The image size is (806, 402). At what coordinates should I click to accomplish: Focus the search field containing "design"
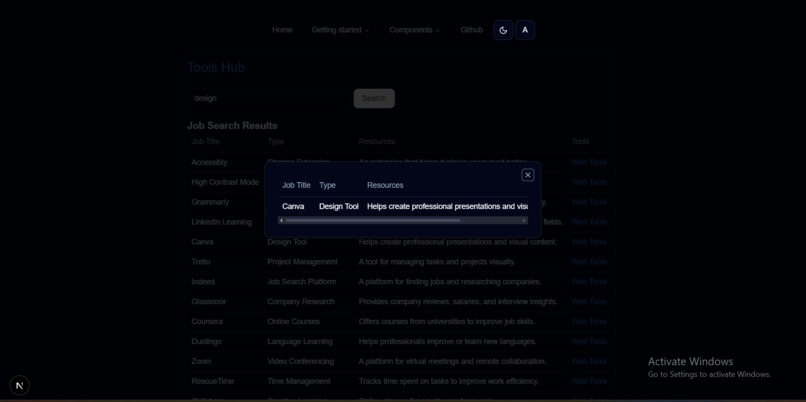[x=269, y=98]
